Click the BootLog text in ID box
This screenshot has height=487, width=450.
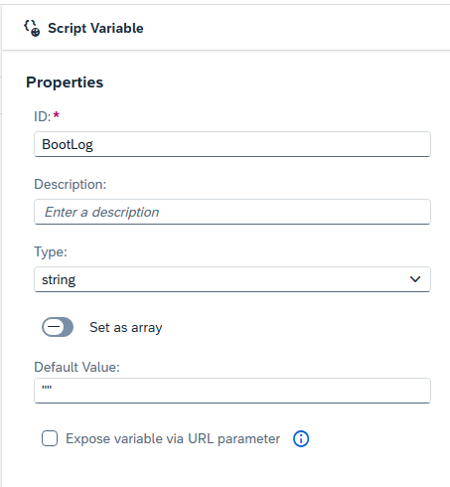coord(67,145)
